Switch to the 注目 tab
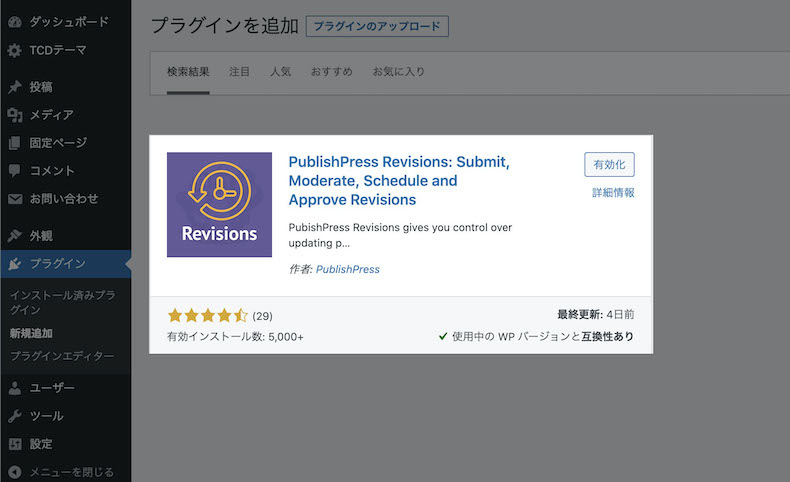Screen dimensions: 790x482 click(239, 72)
